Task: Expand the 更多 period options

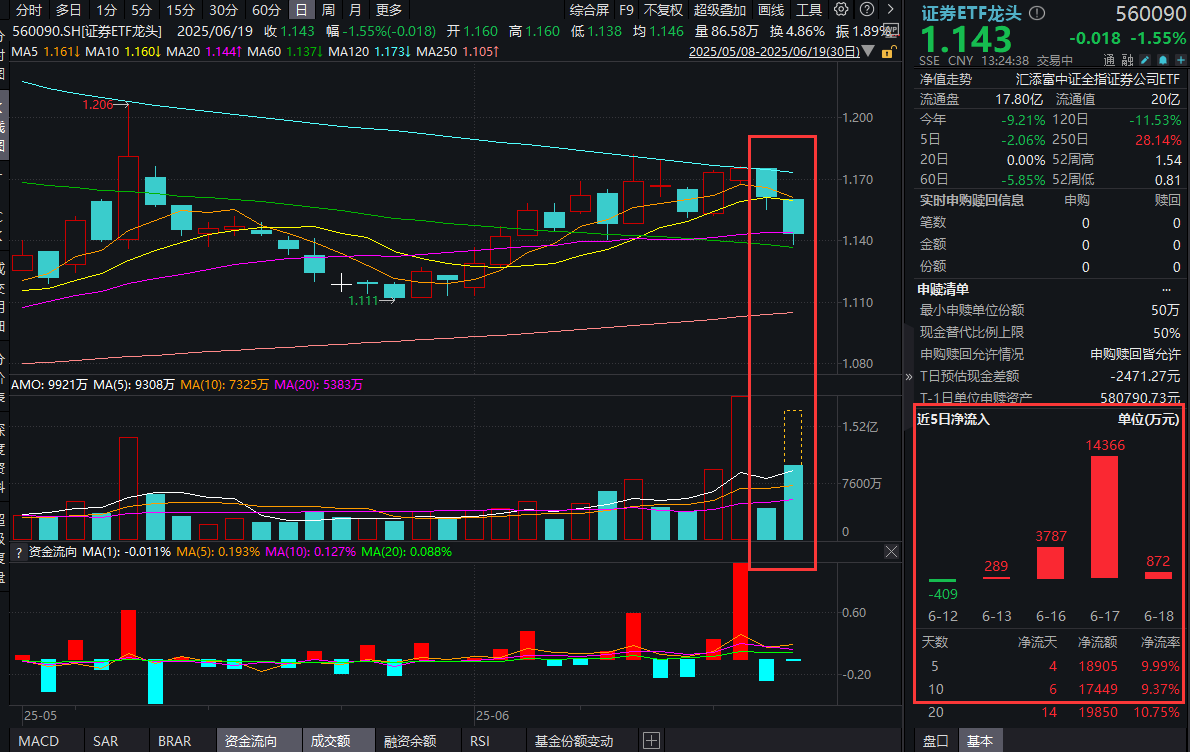Action: [388, 10]
